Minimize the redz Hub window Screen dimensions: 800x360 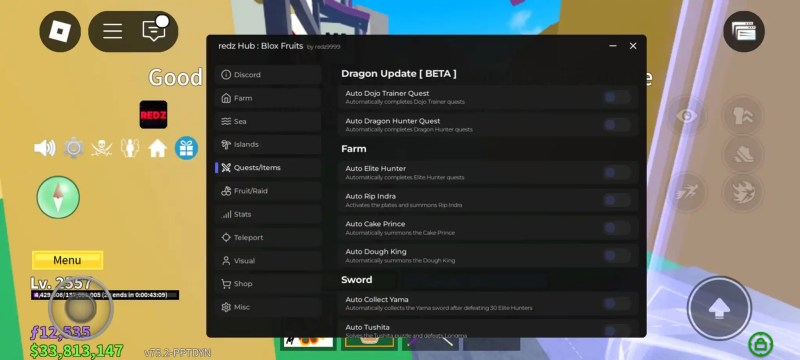point(613,46)
